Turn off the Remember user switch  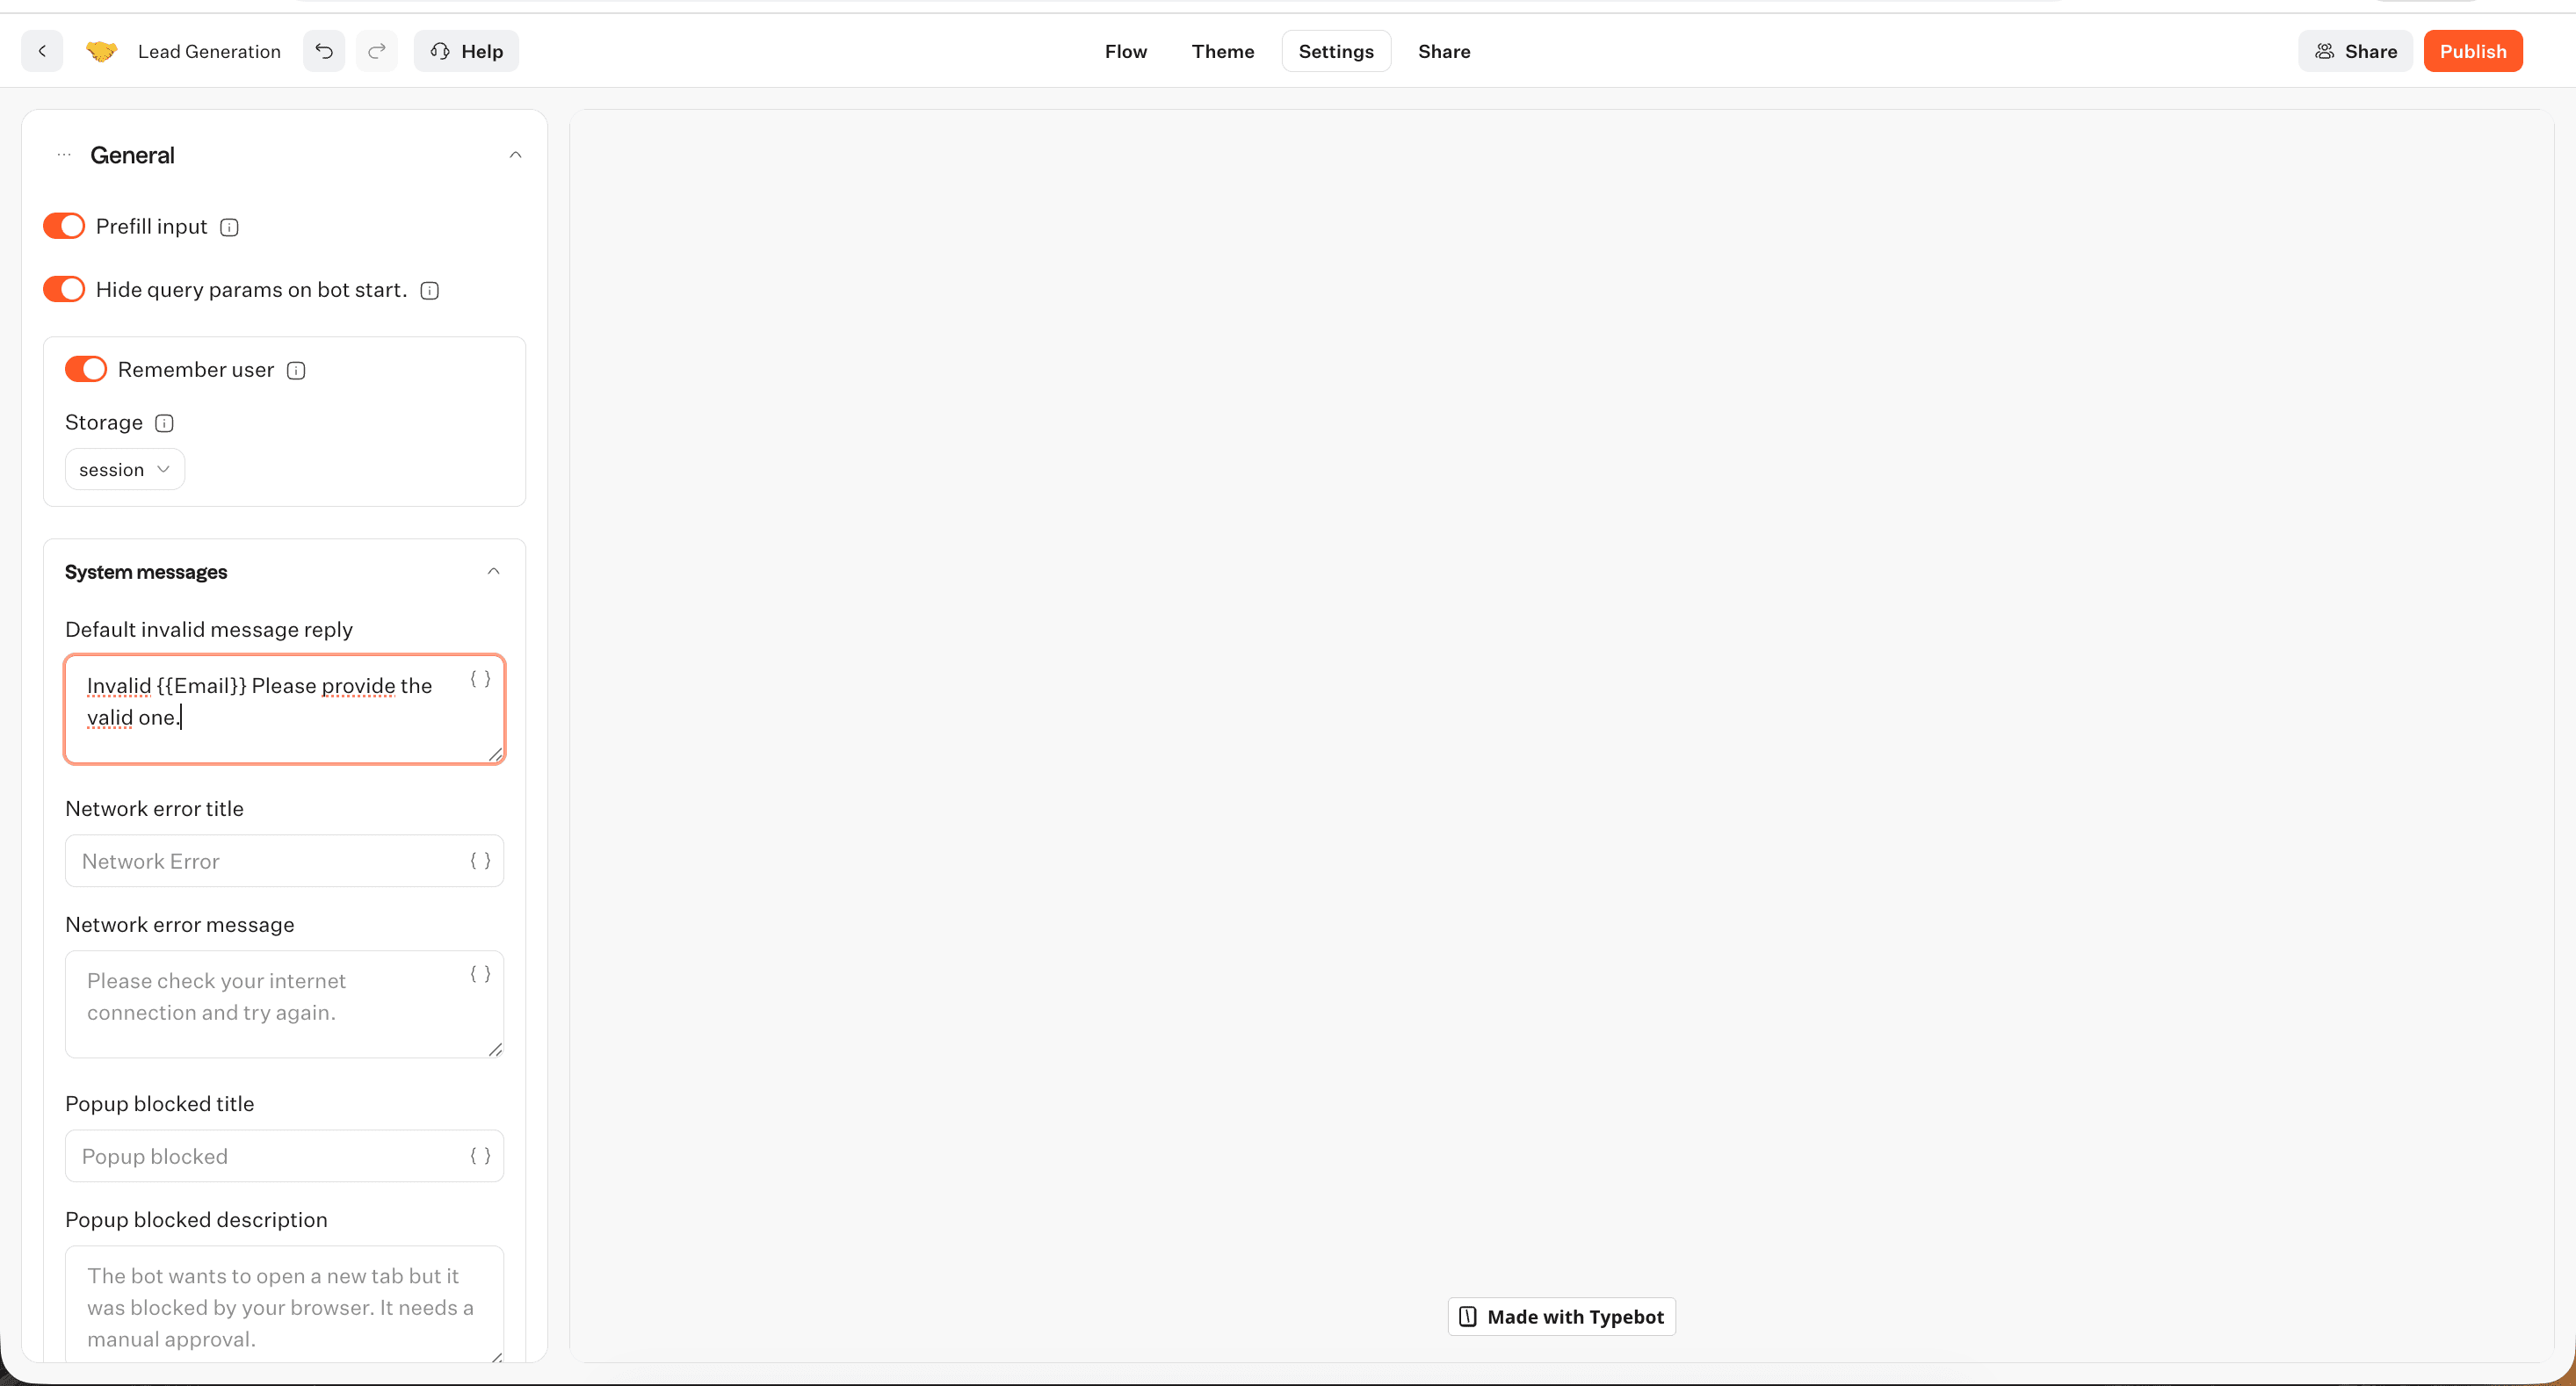pyautogui.click(x=86, y=370)
